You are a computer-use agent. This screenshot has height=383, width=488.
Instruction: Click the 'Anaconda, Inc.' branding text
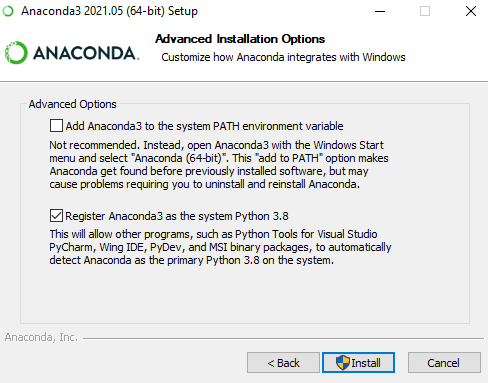[x=41, y=337]
